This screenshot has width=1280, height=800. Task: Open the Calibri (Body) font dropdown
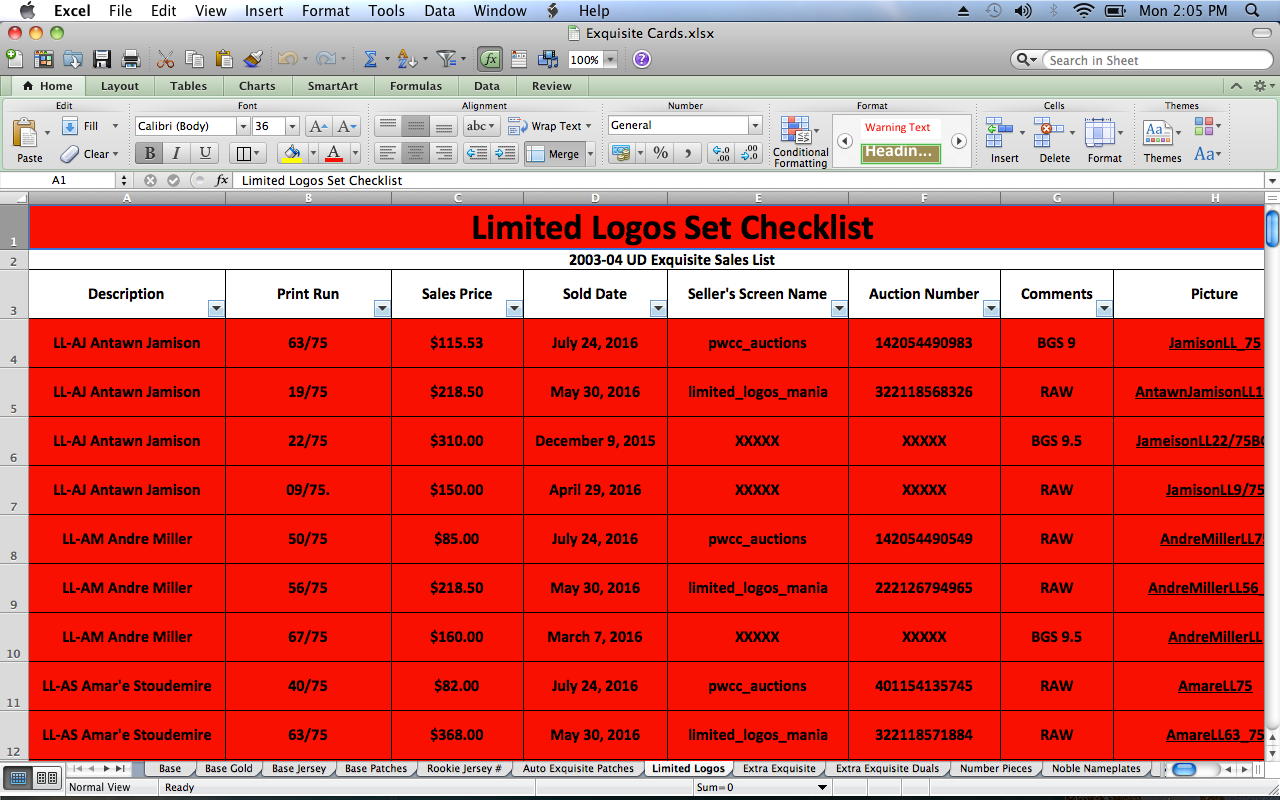point(242,126)
